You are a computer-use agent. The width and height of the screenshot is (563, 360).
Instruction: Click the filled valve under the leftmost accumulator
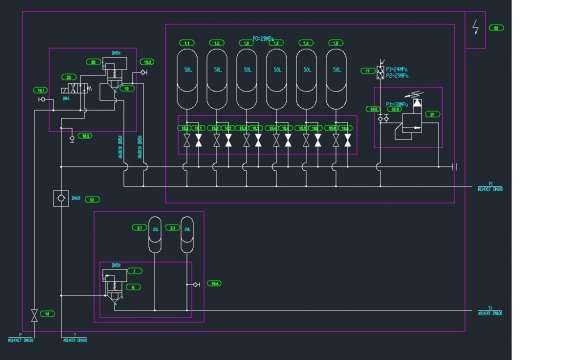tap(199, 140)
